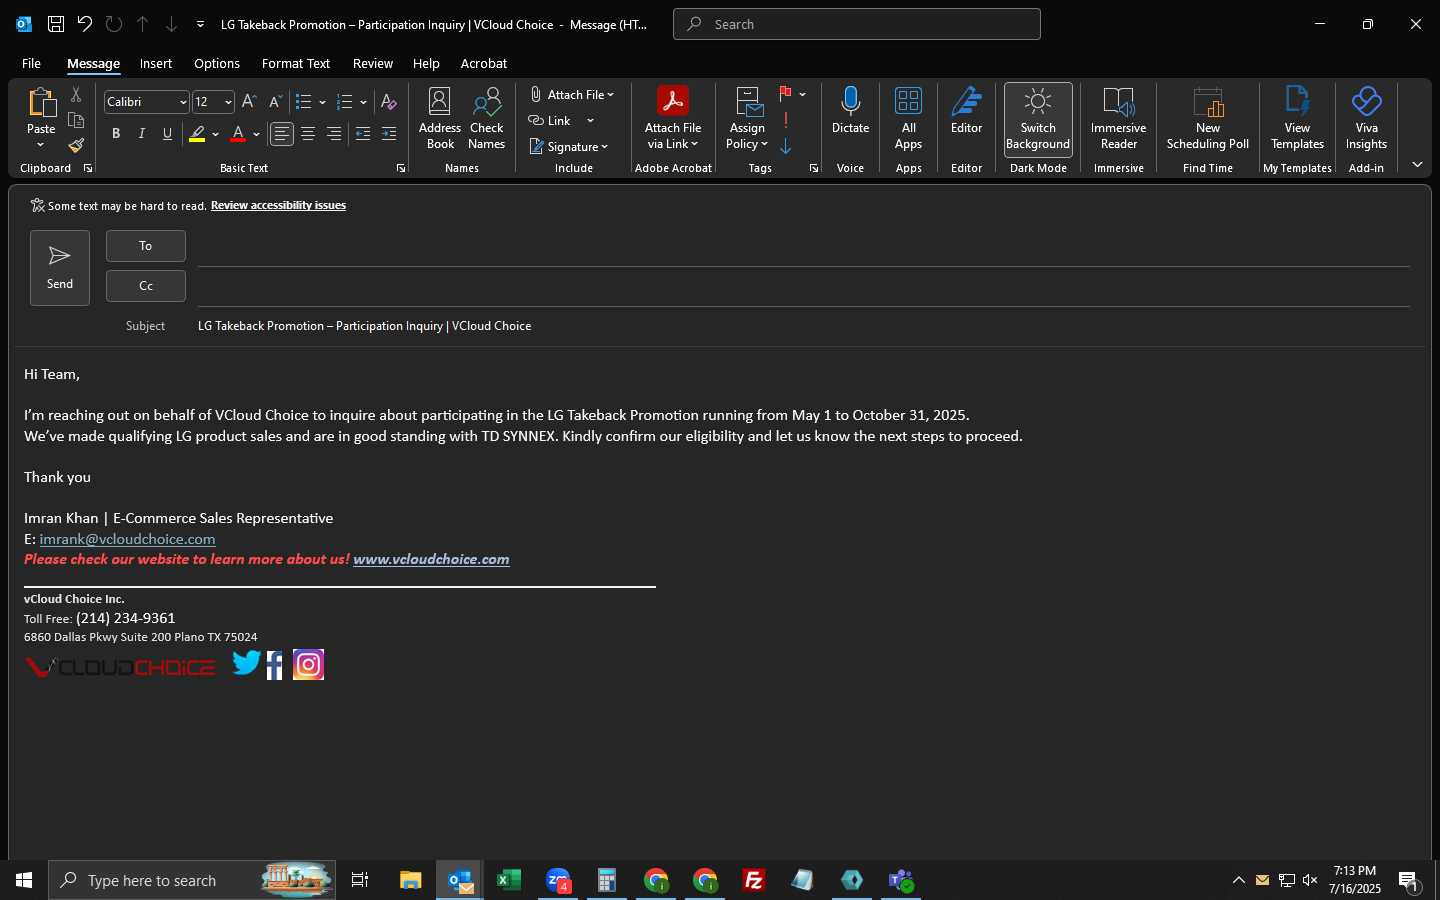Open Excel from the taskbar
The image size is (1440, 900).
[509, 880]
